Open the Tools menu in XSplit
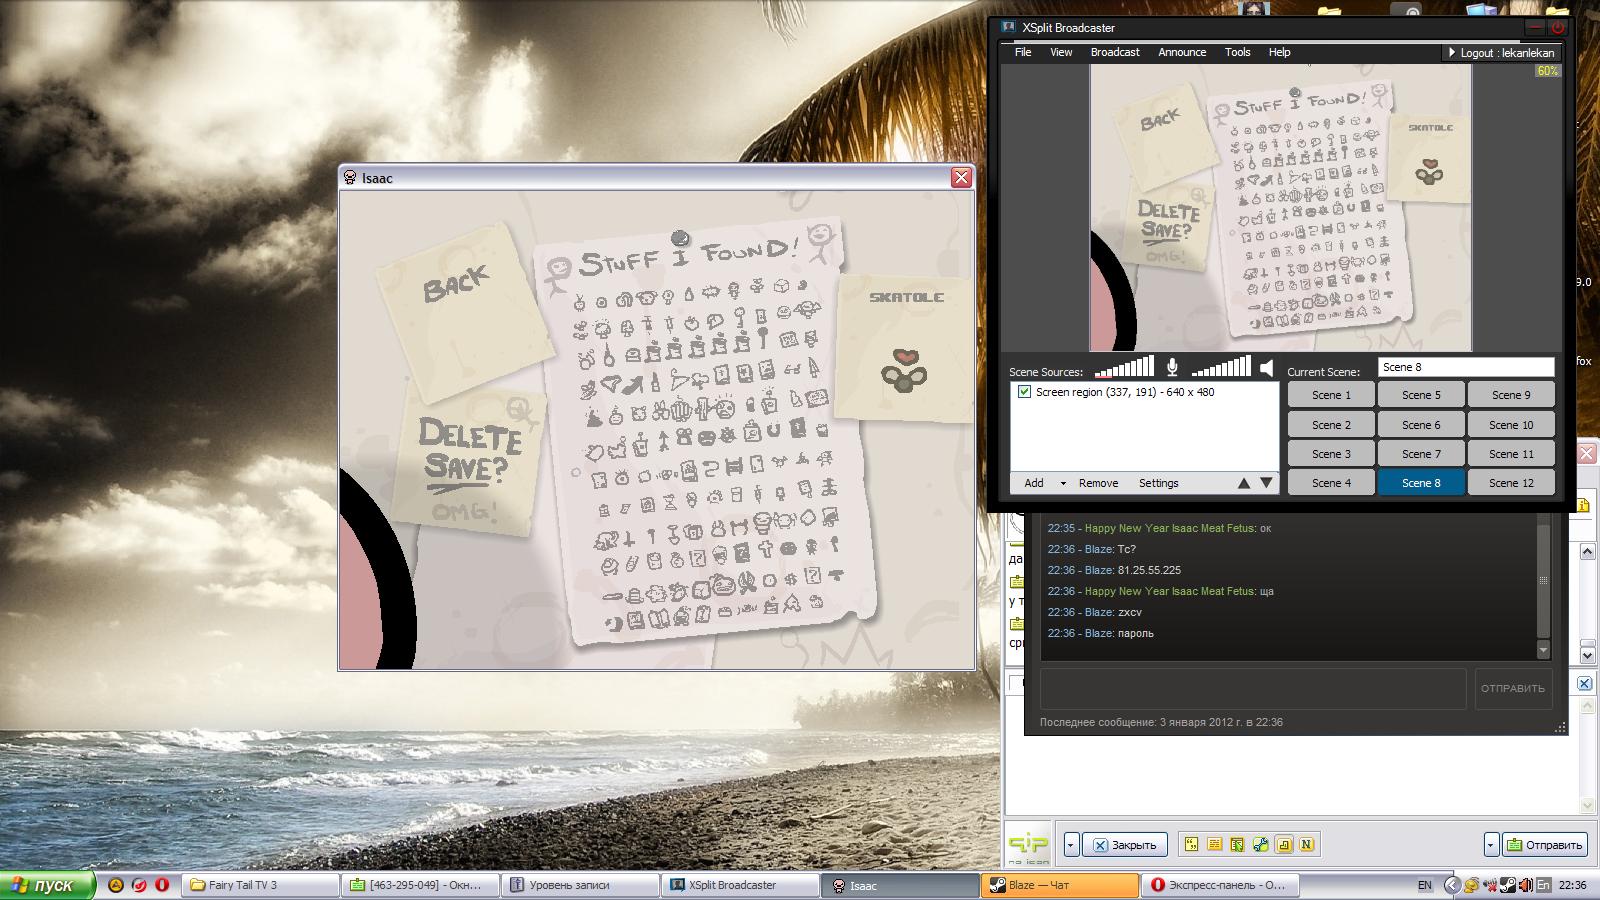 [1238, 52]
